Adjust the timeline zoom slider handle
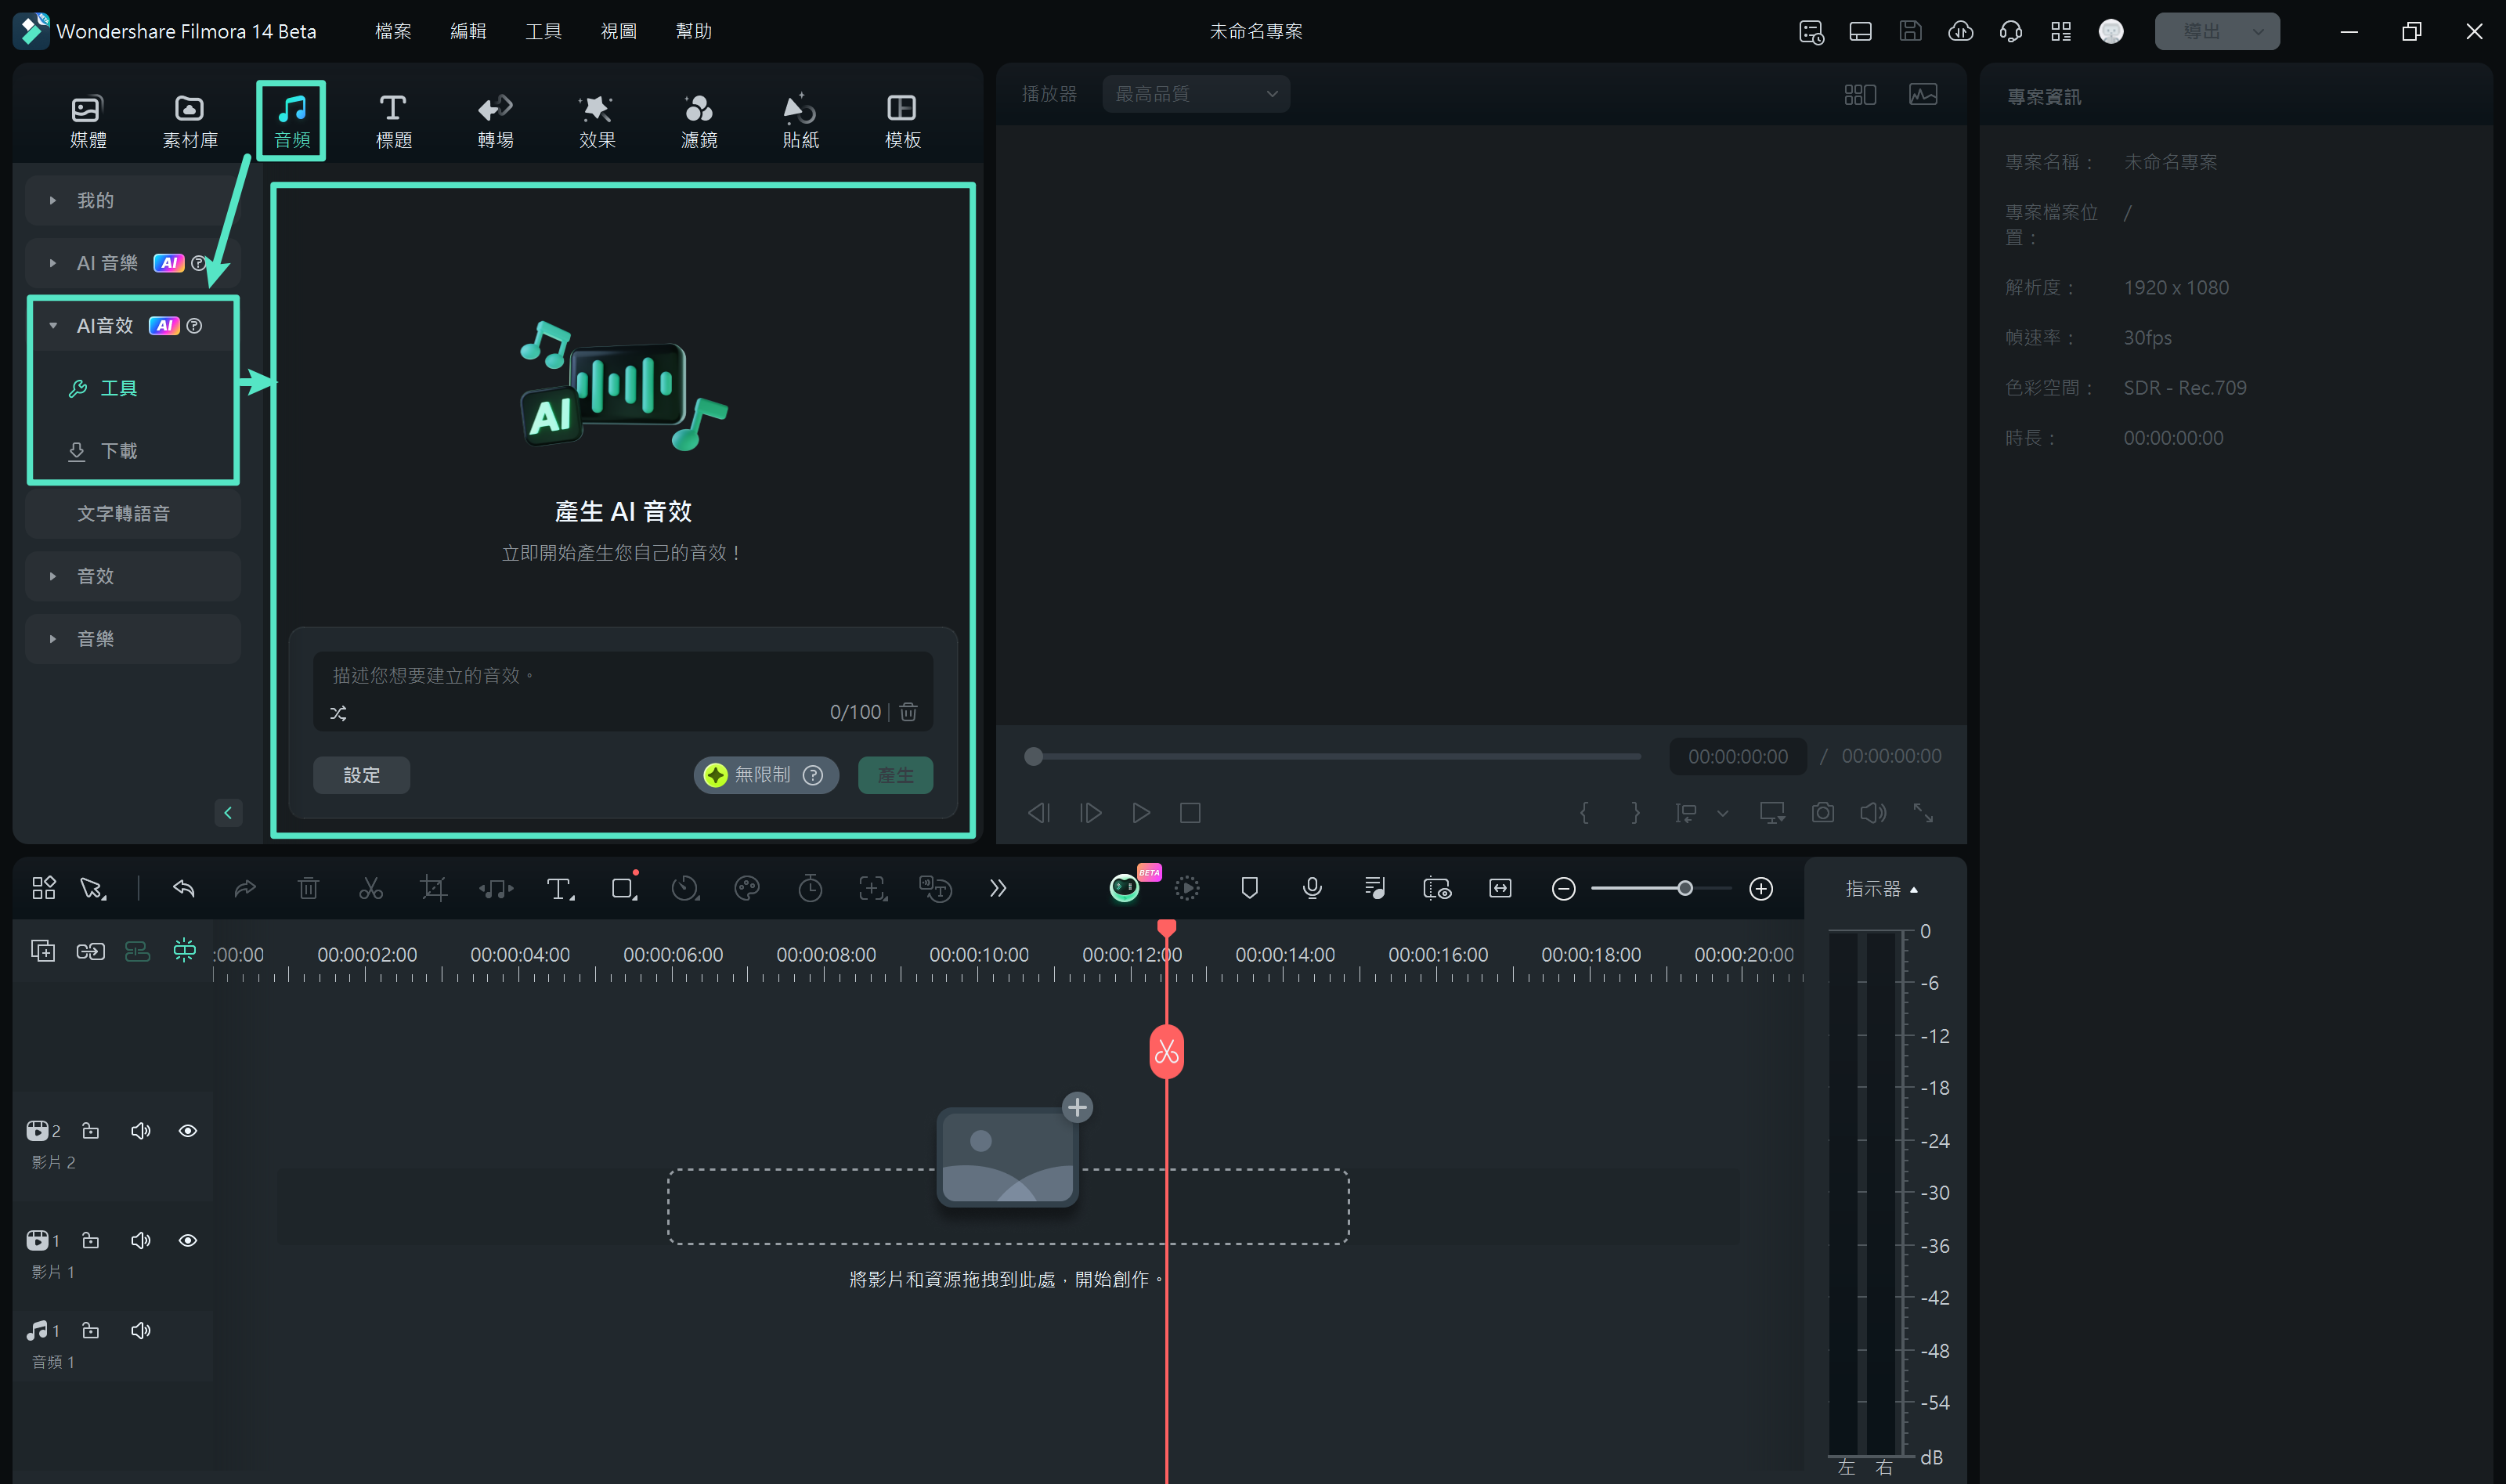 click(1685, 888)
